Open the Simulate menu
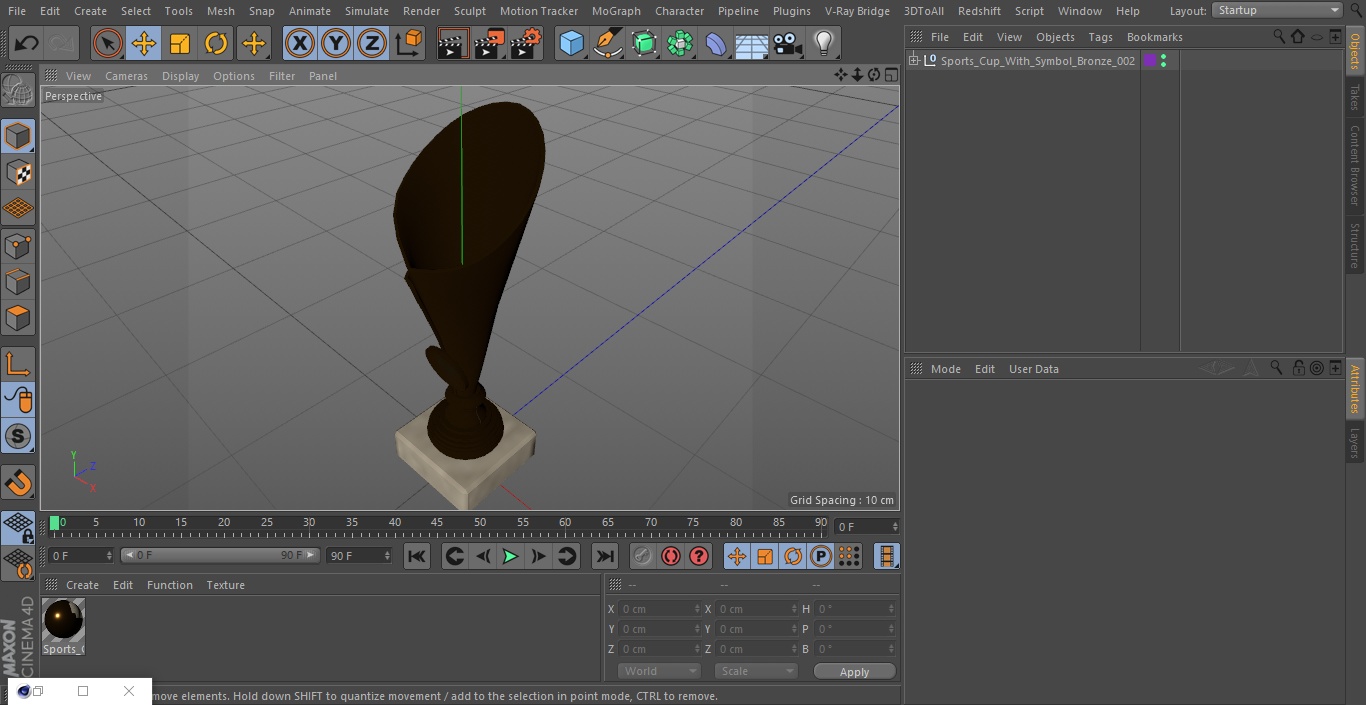The image size is (1366, 705). tap(367, 11)
